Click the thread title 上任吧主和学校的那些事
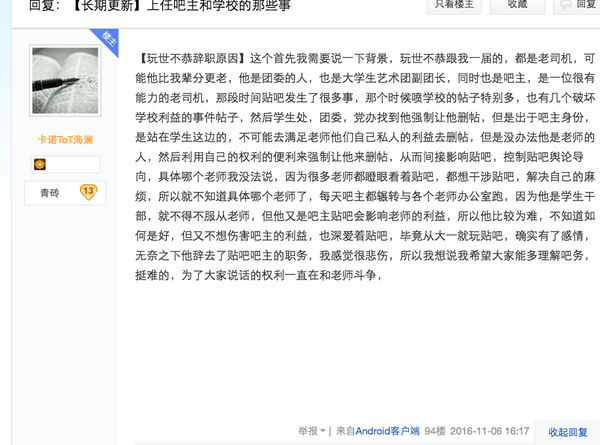Image resolution: width=600 pixels, height=445 pixels. [x=219, y=5]
